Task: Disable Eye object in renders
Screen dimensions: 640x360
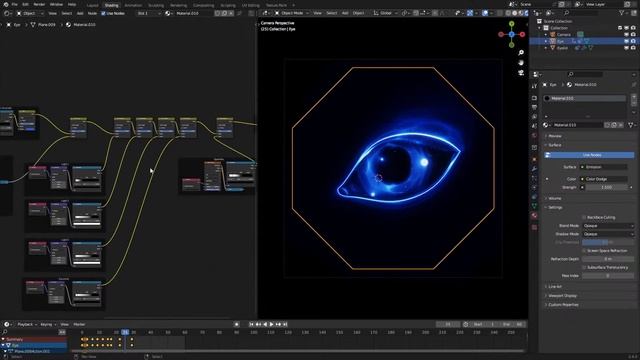Action: point(633,41)
